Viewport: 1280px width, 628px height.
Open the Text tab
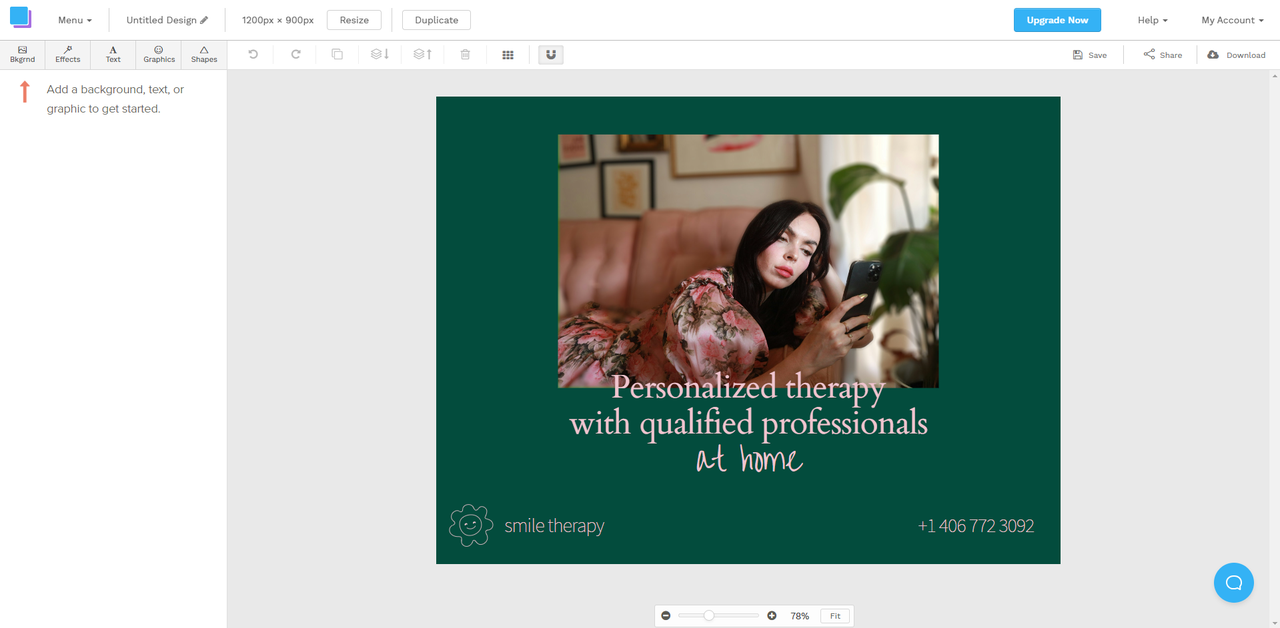point(113,54)
